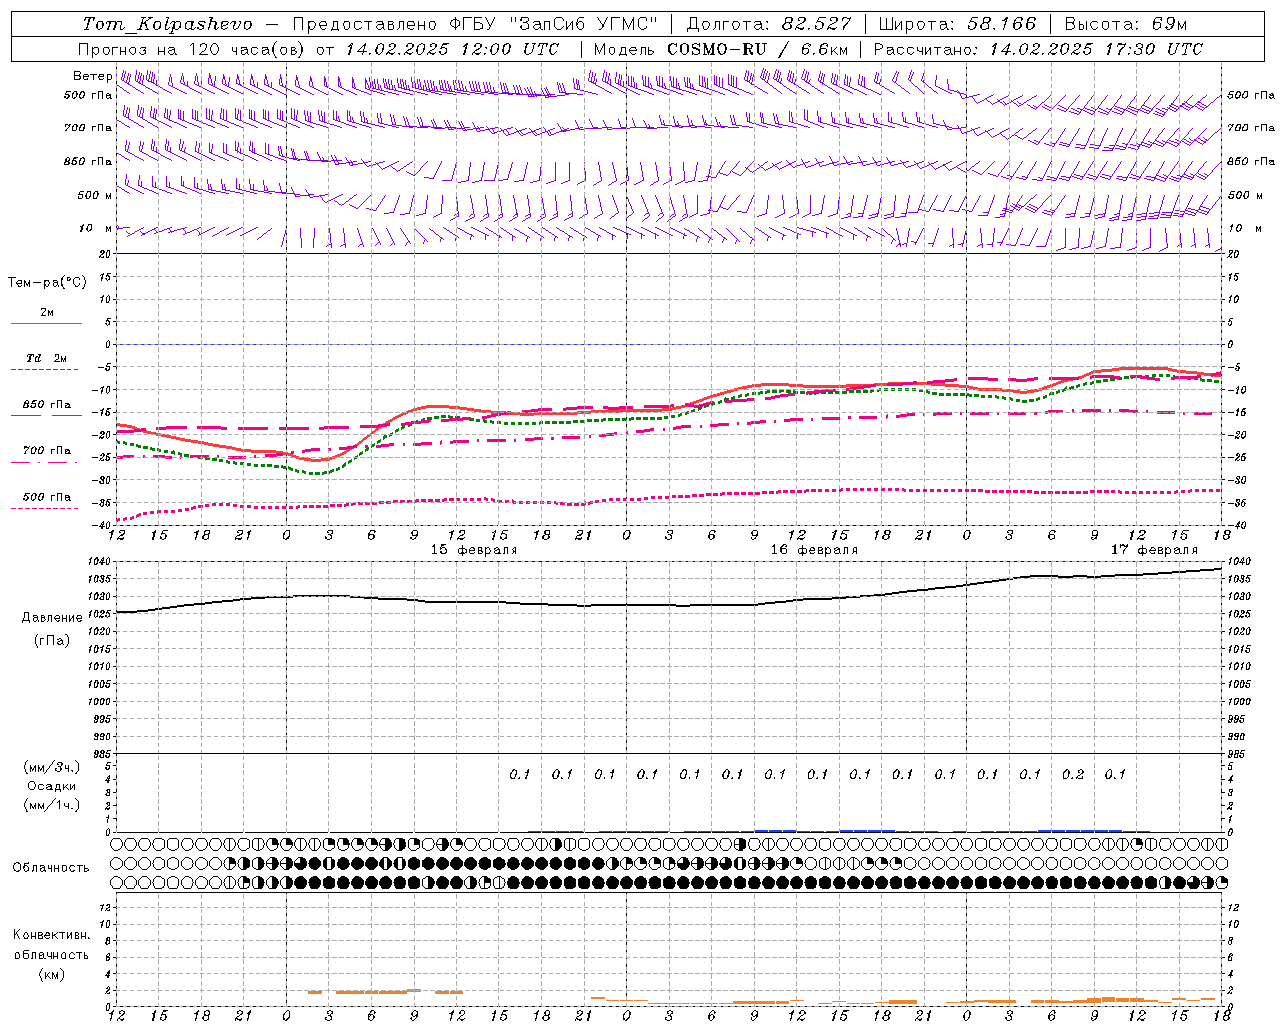The width and height of the screenshot is (1280, 1024).
Task: Click the "17 февраля" date label
Action: point(1154,550)
